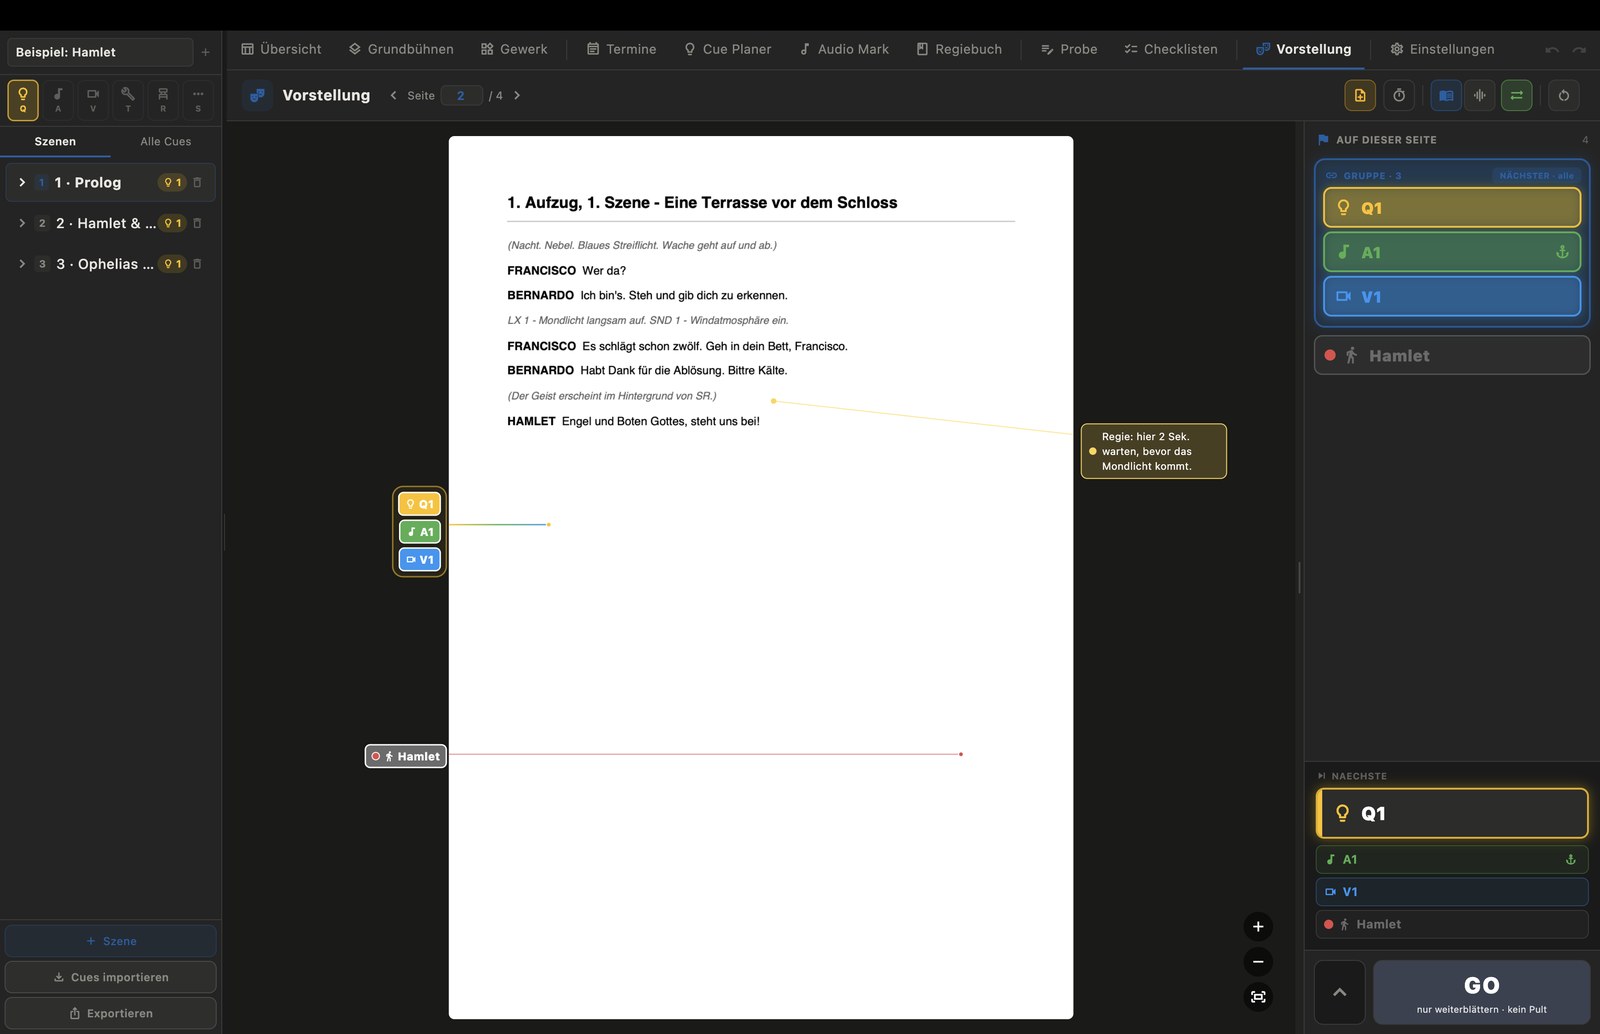
Task: Click the add-page document icon in toolbar
Action: tap(1360, 95)
